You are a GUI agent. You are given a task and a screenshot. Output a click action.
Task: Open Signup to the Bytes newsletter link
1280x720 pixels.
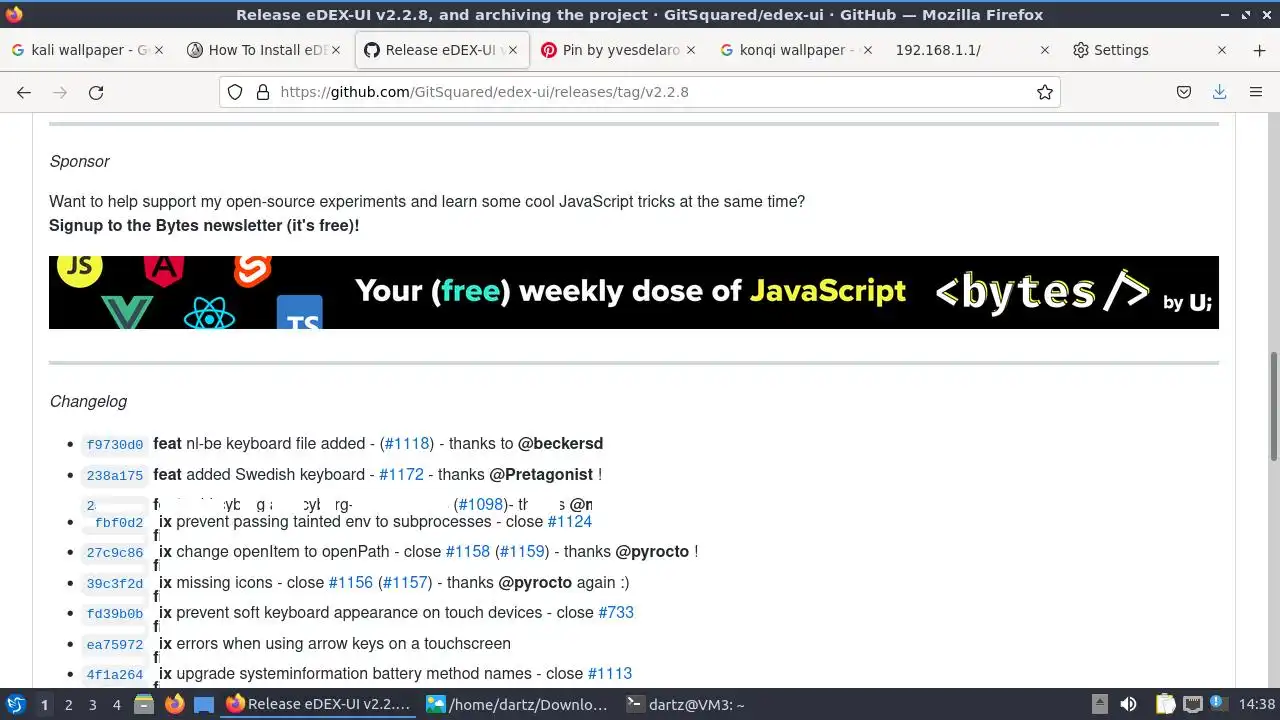point(204,225)
